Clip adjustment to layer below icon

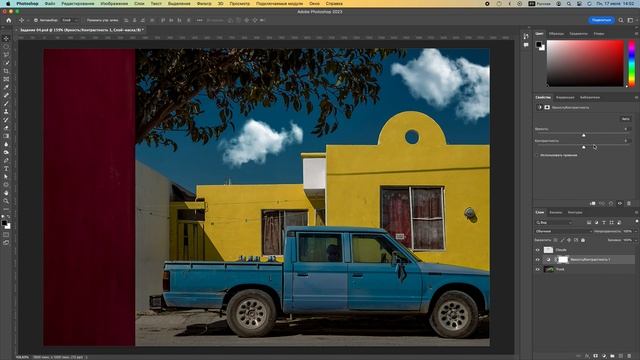coord(593,203)
